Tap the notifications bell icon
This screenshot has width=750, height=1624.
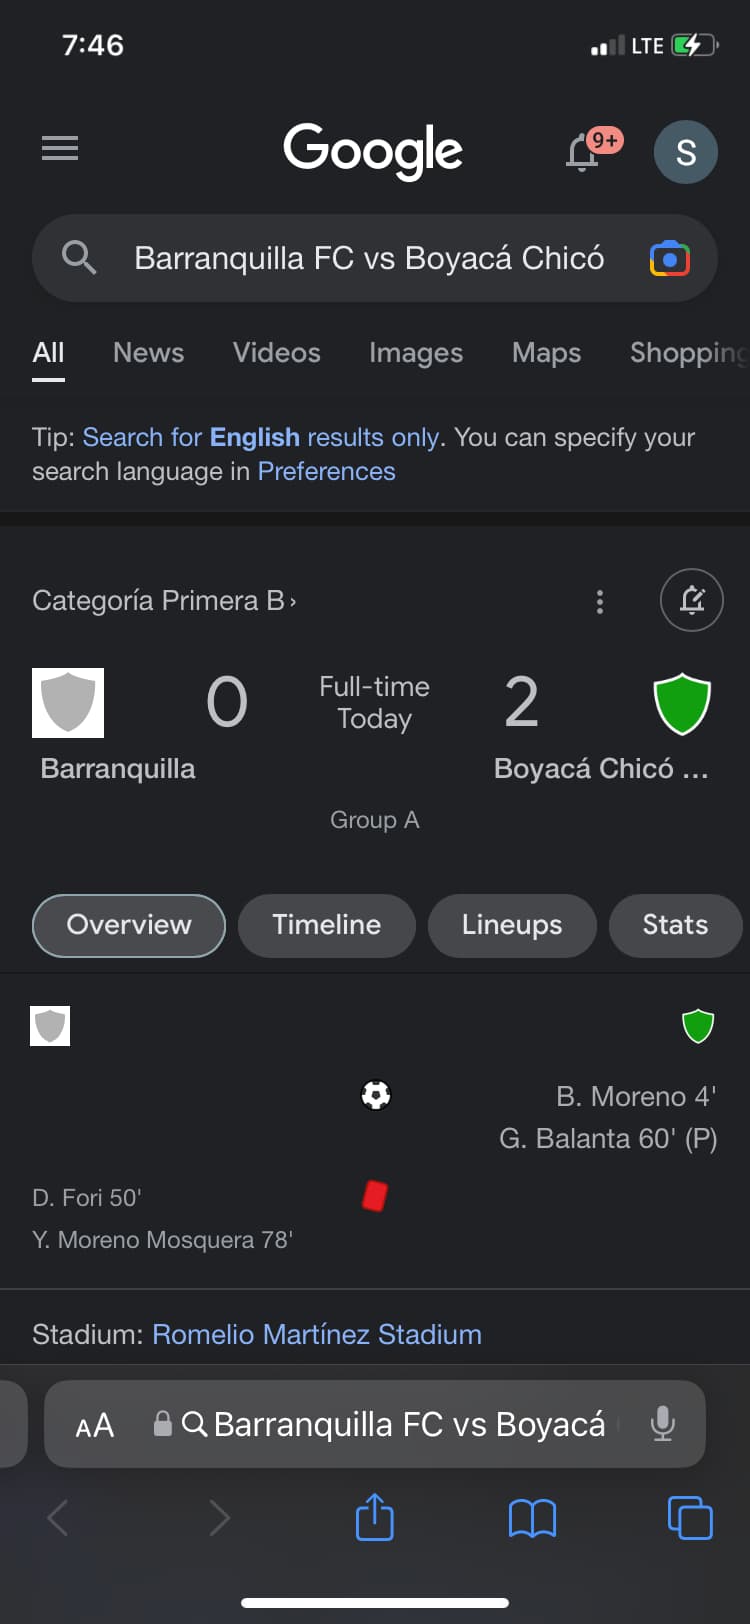583,153
